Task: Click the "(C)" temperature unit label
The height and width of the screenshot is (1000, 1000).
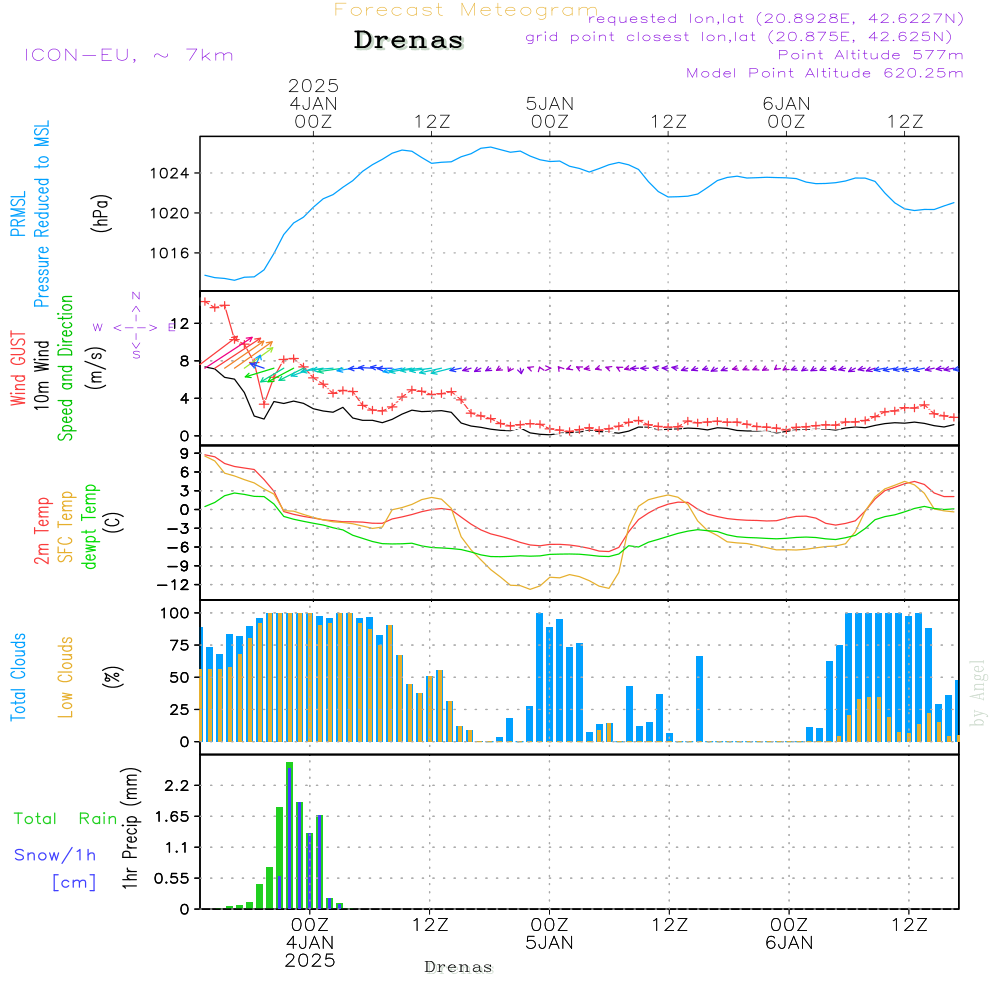Action: pyautogui.click(x=114, y=523)
